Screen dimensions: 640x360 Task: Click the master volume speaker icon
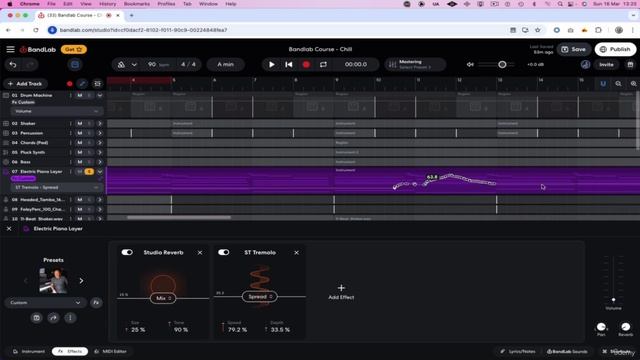click(x=470, y=64)
